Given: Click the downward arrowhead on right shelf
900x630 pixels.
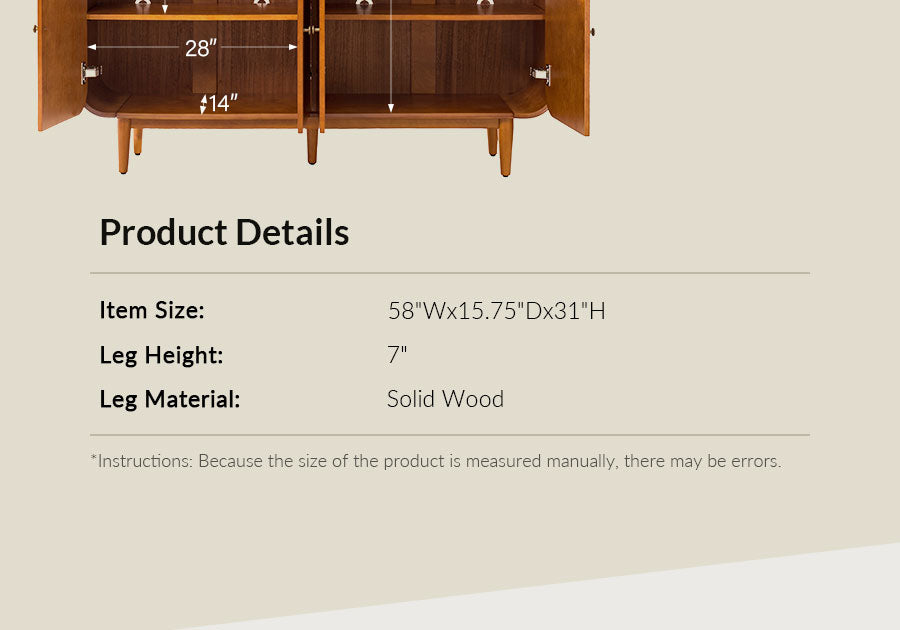Looking at the screenshot, I should click(x=391, y=106).
